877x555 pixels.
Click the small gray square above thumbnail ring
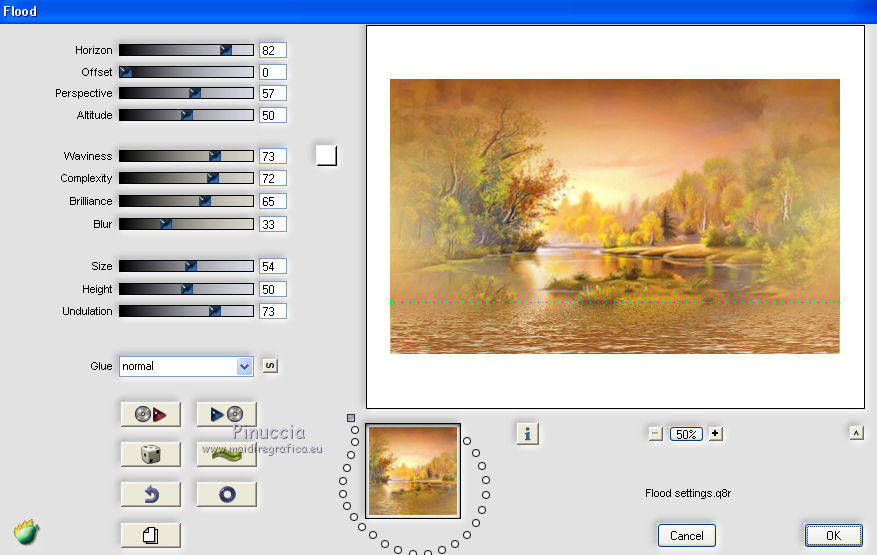[351, 418]
